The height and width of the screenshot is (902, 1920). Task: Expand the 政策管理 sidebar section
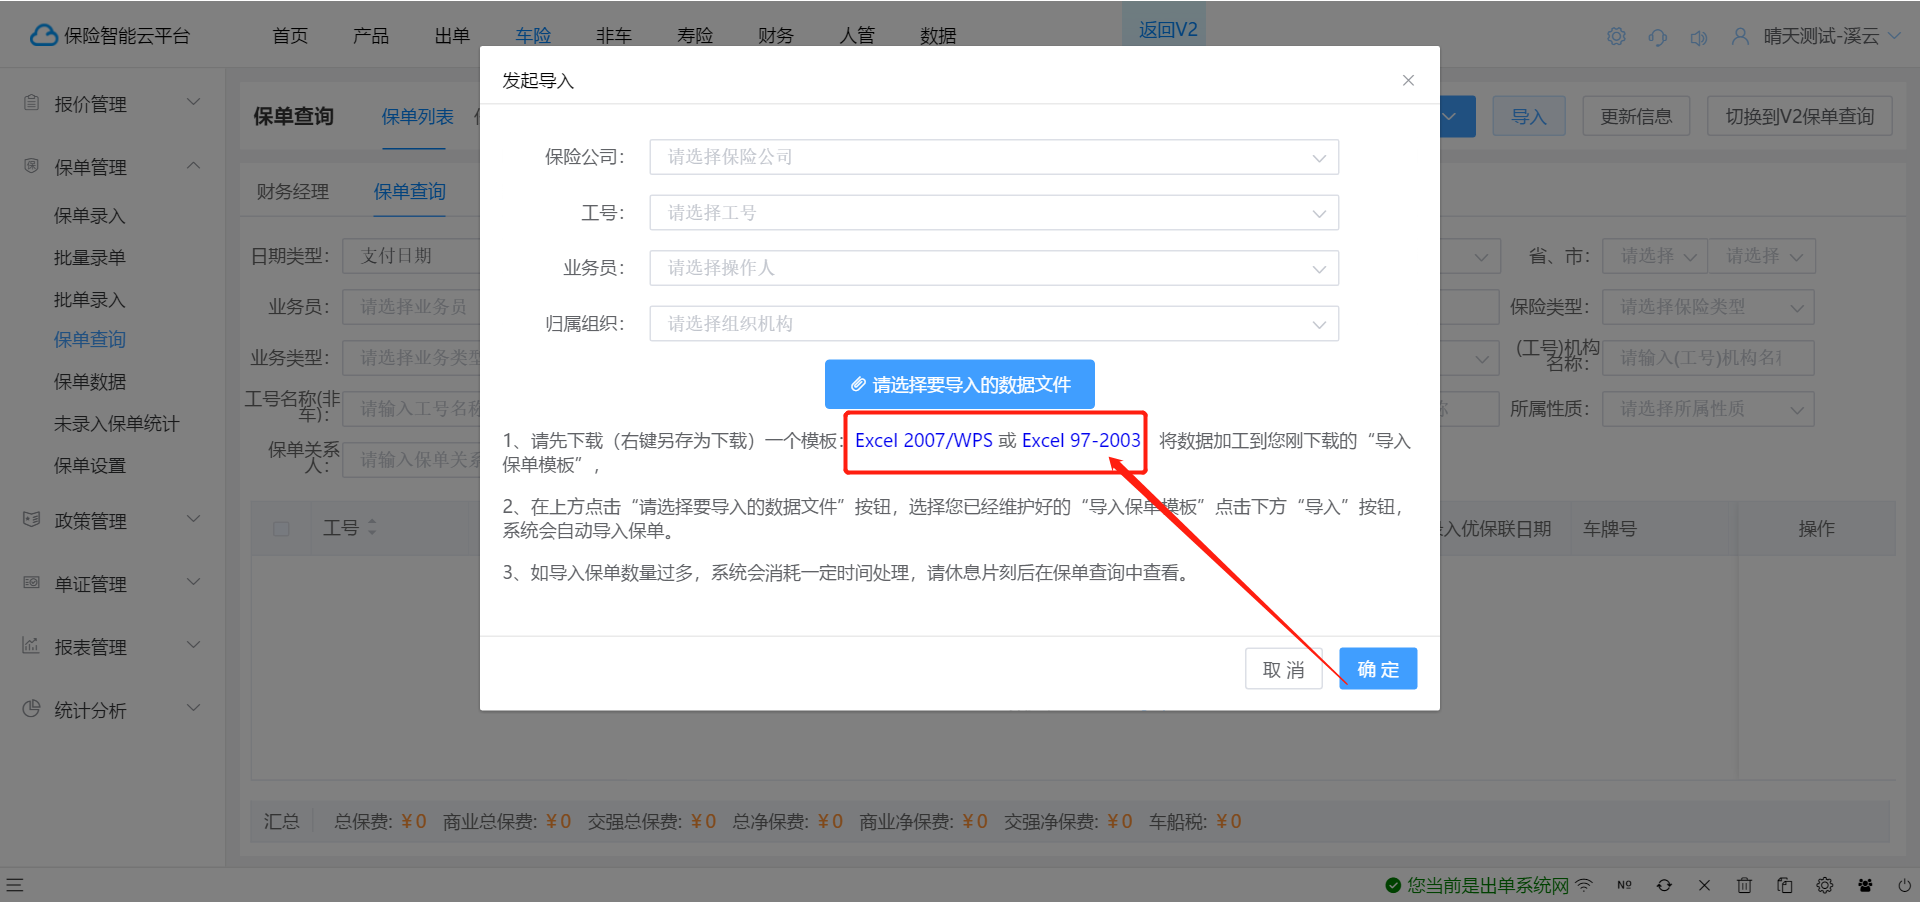[x=194, y=519]
